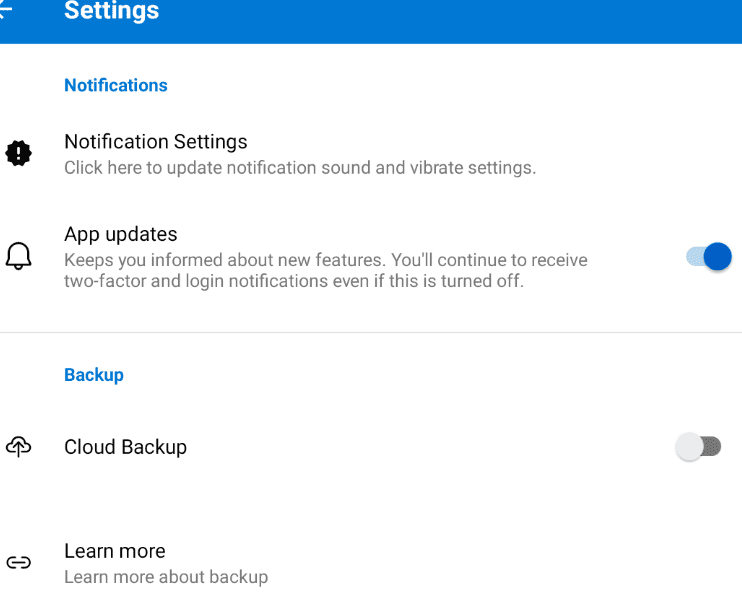The image size is (742, 601).
Task: Select the App updates label
Action: pyautogui.click(x=121, y=234)
